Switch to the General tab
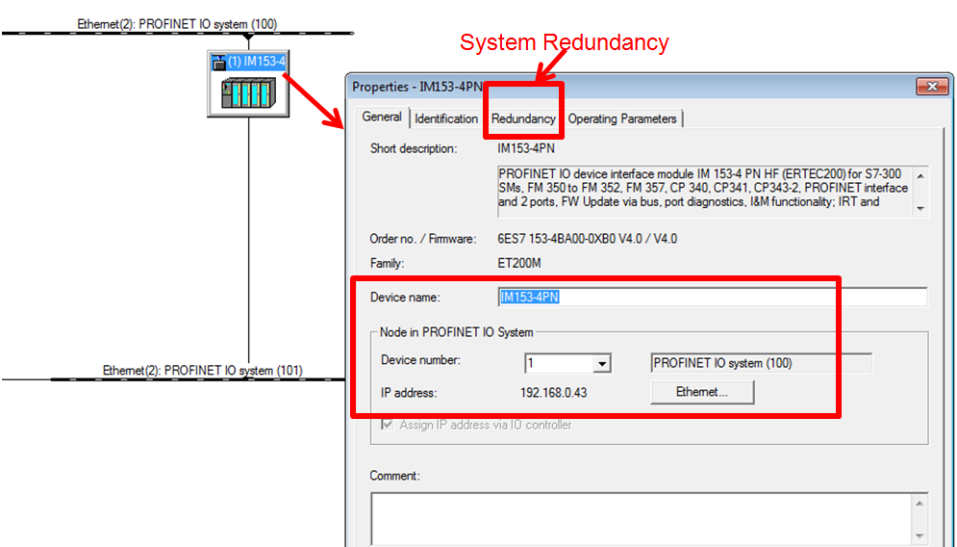Image resolution: width=957 pixels, height=547 pixels. pos(381,117)
